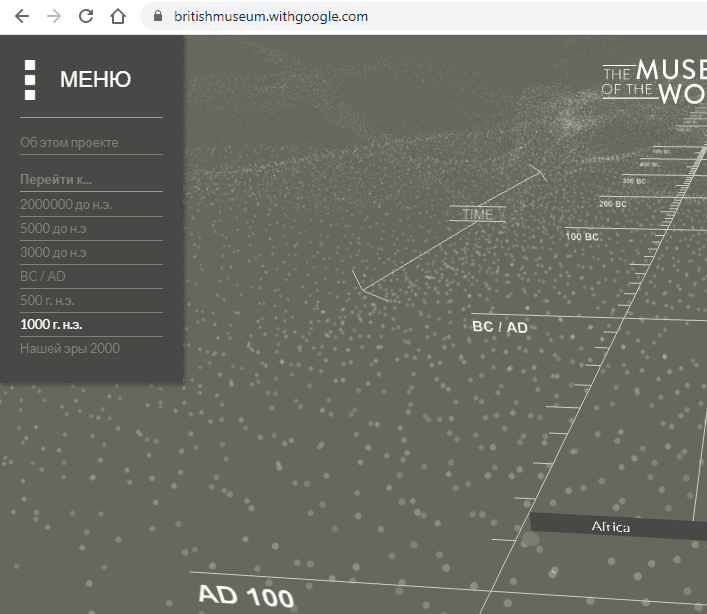Go back using the browser back arrow
Screen dimensions: 707x614
(22, 17)
